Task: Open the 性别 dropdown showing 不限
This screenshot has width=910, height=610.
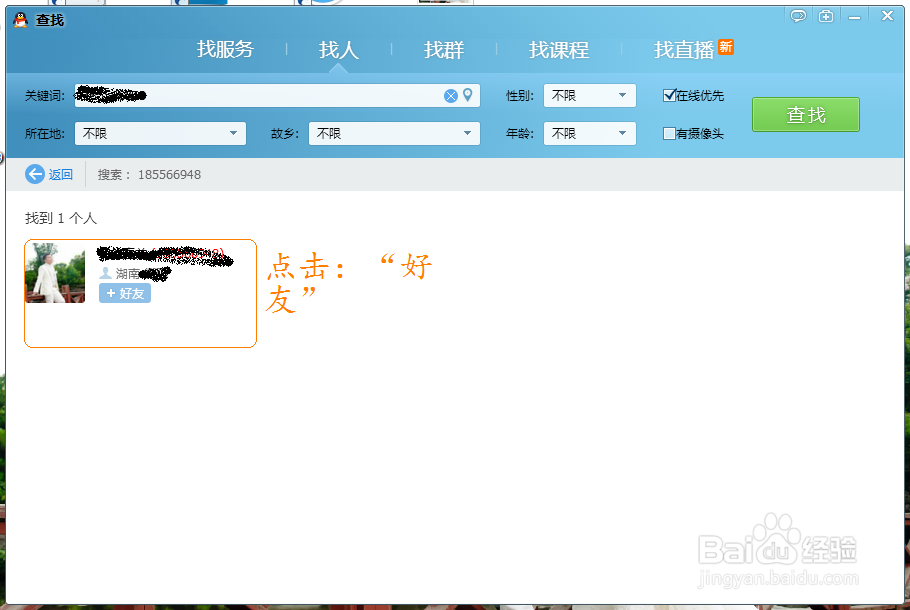Action: point(589,95)
